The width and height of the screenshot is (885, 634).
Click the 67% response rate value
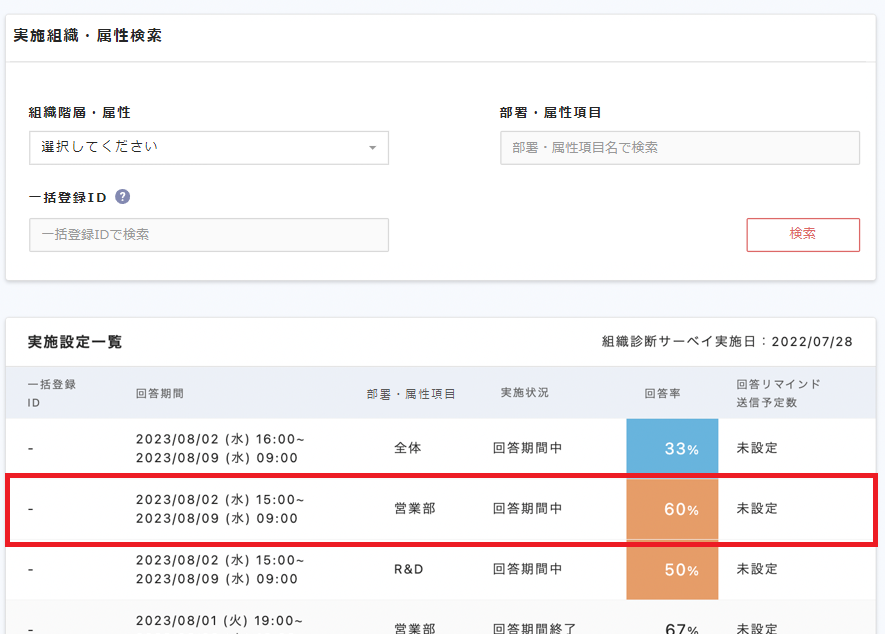pos(681,628)
